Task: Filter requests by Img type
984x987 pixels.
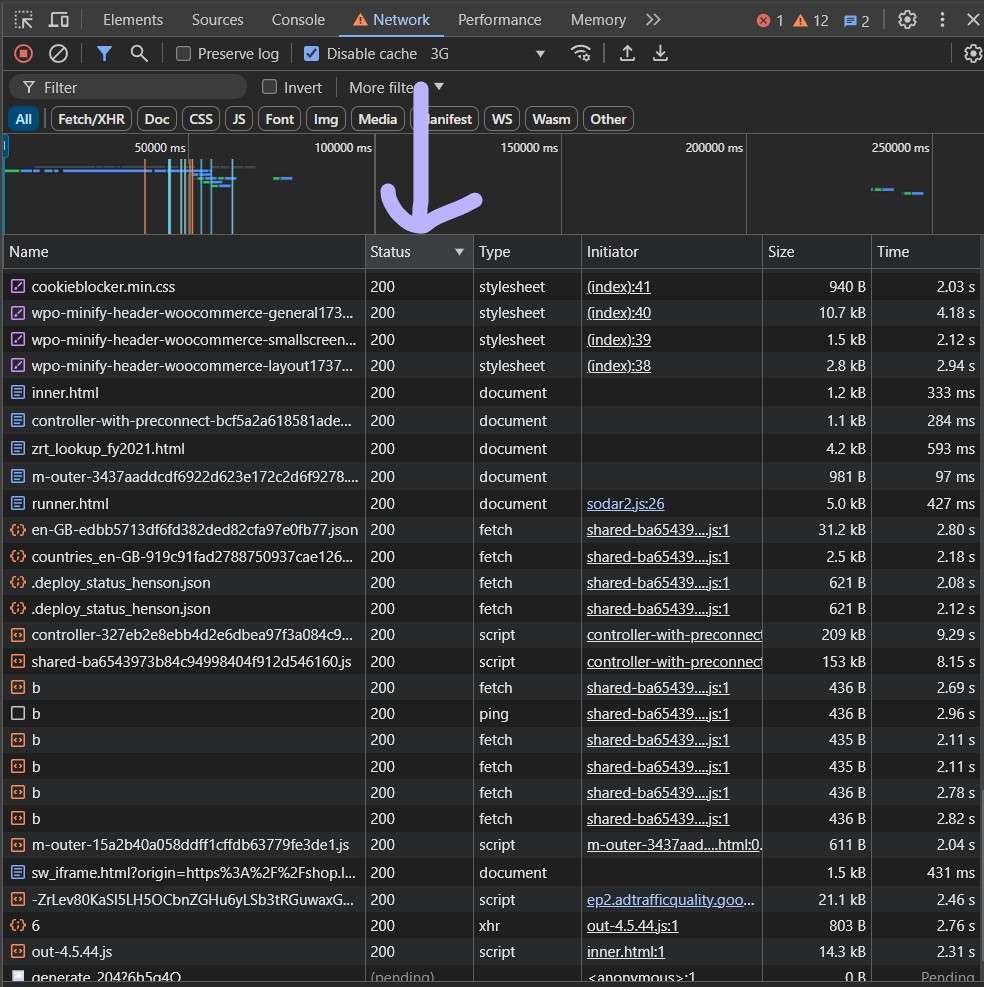Action: pos(326,119)
